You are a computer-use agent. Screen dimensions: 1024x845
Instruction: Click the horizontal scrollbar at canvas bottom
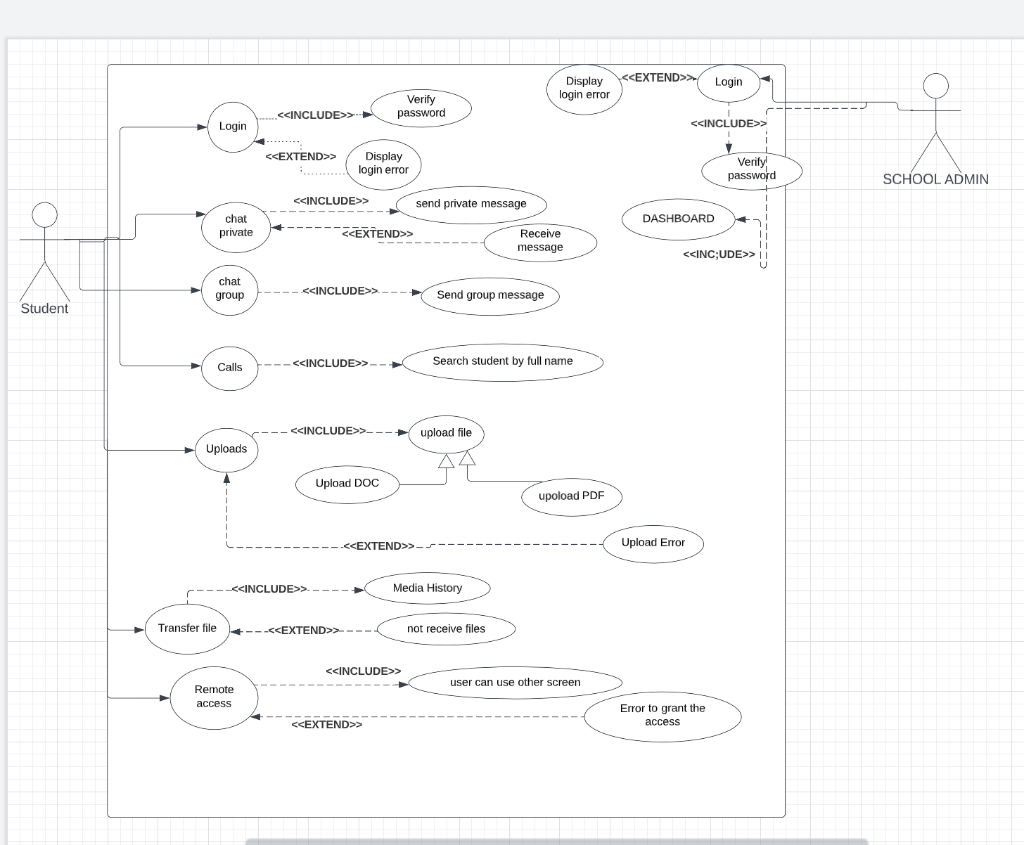pos(556,842)
